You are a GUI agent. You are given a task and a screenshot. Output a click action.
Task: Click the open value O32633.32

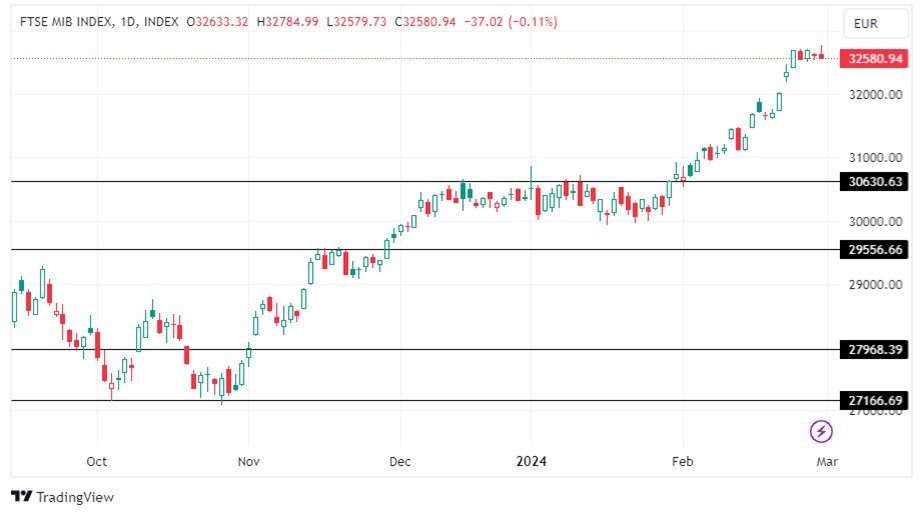217,22
